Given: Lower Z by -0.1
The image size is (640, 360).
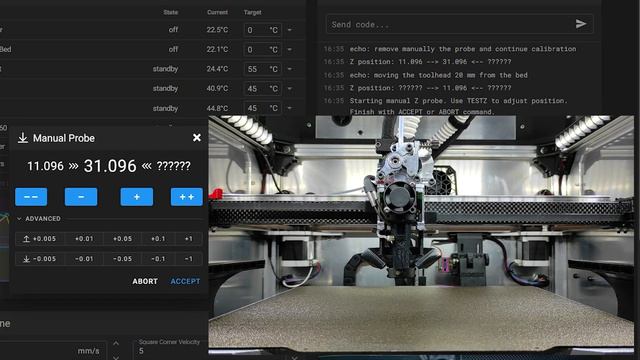Looking at the screenshot, I should tap(158, 259).
